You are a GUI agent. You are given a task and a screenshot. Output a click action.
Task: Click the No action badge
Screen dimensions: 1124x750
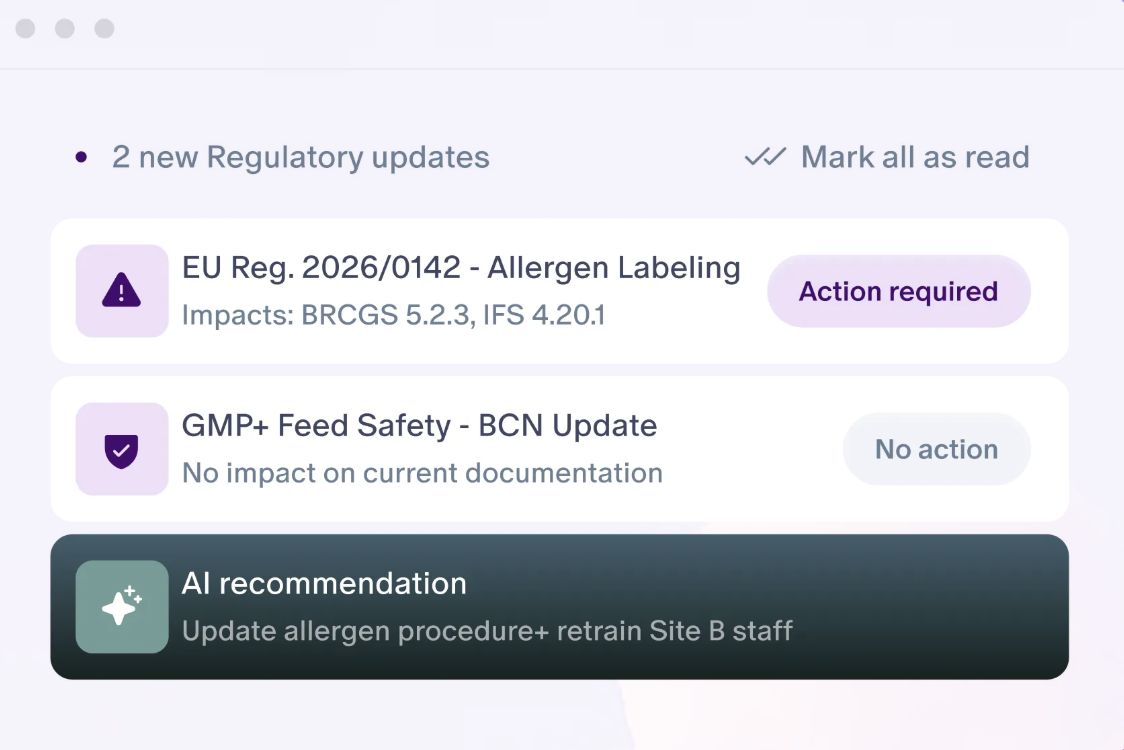point(937,449)
